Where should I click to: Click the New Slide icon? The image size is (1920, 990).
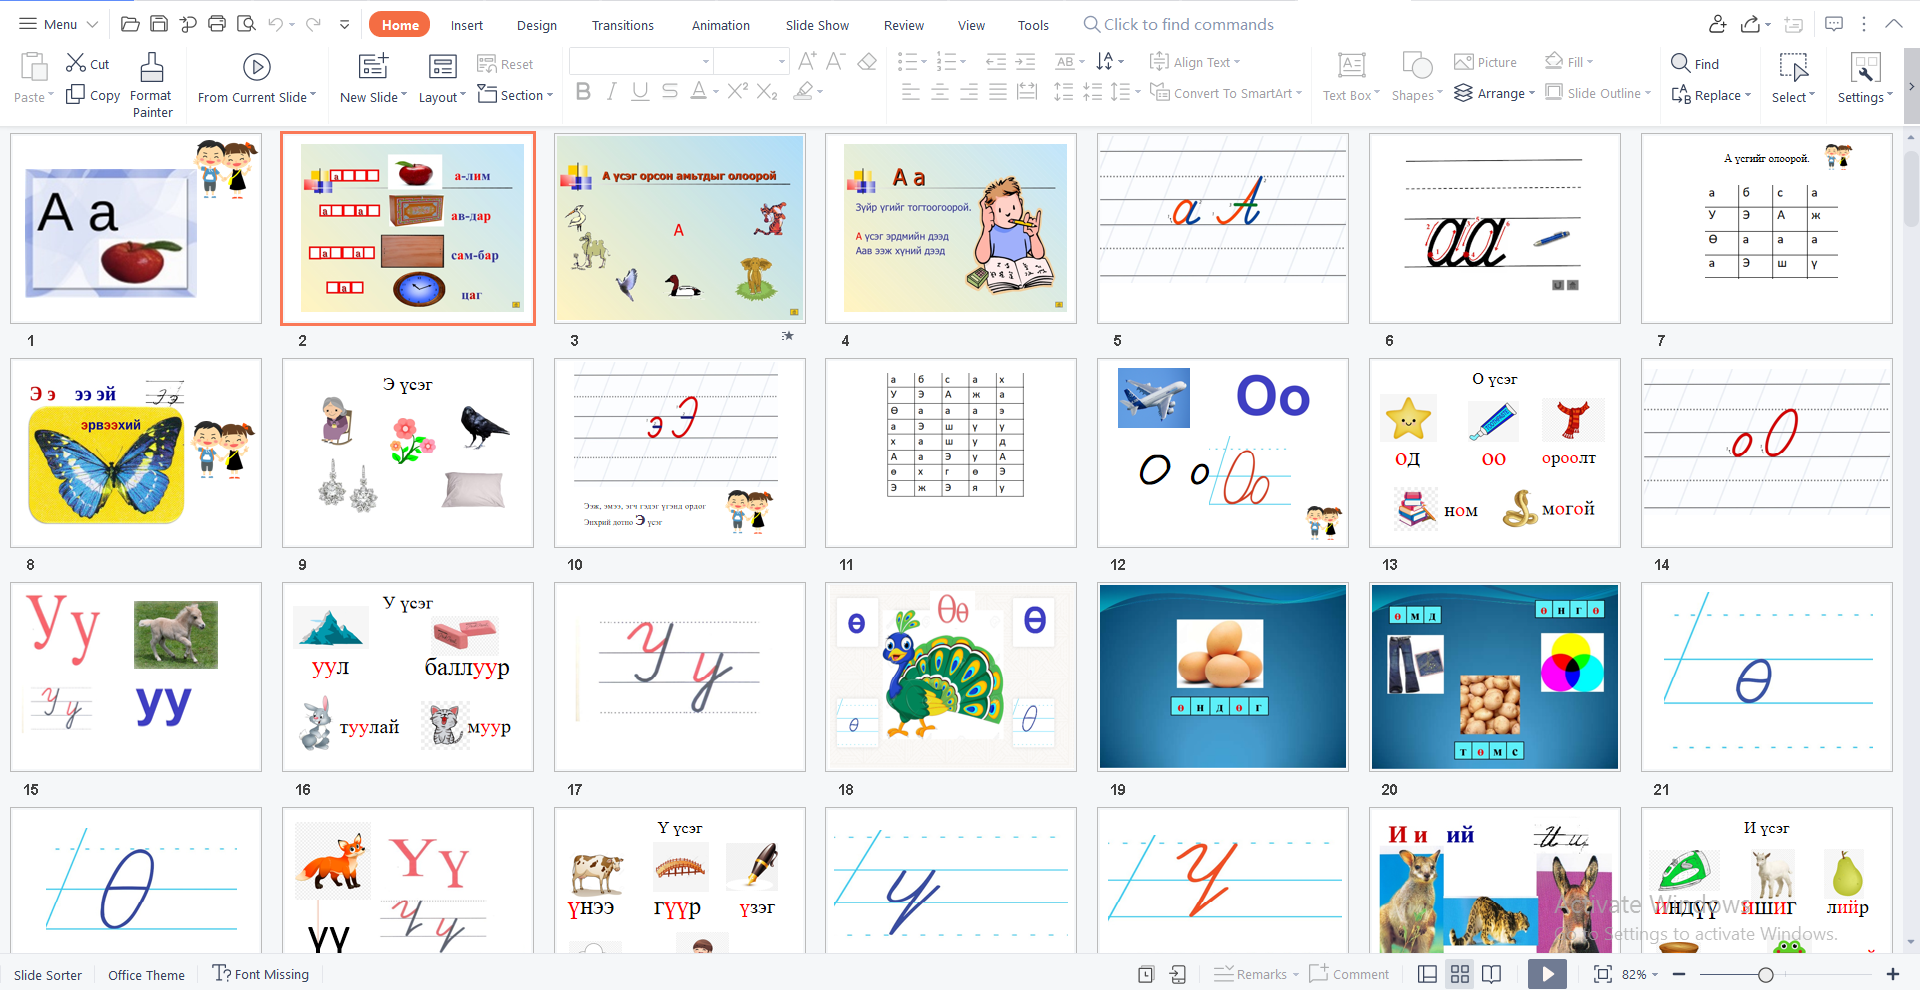pyautogui.click(x=373, y=67)
